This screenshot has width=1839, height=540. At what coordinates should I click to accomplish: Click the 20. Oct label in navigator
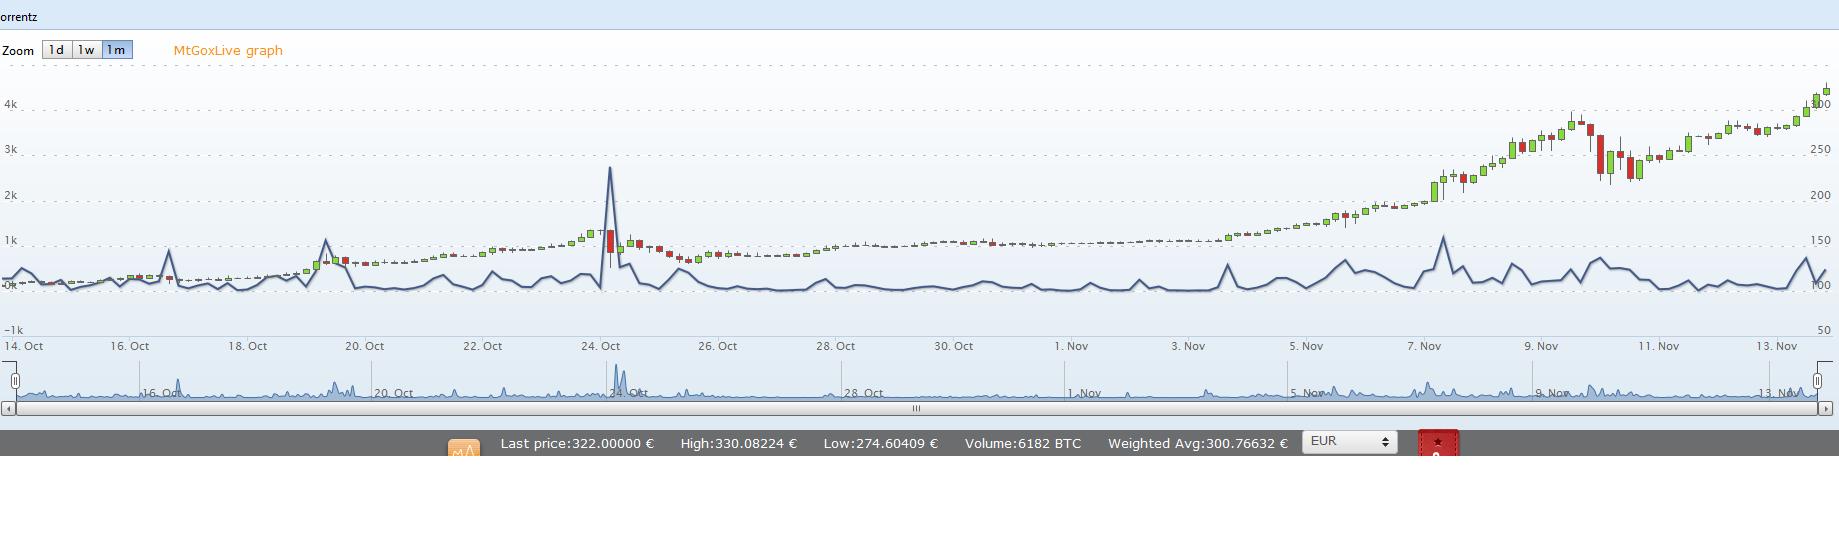coord(393,393)
